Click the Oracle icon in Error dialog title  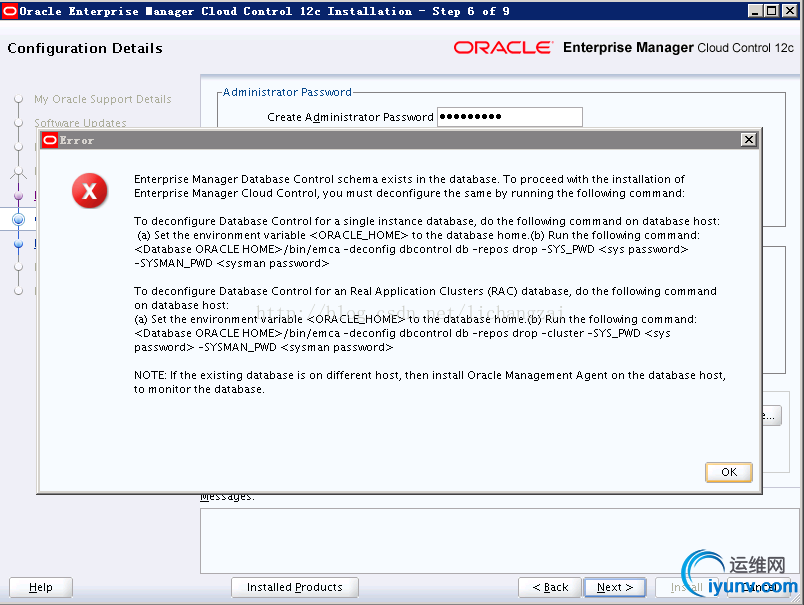pos(50,140)
